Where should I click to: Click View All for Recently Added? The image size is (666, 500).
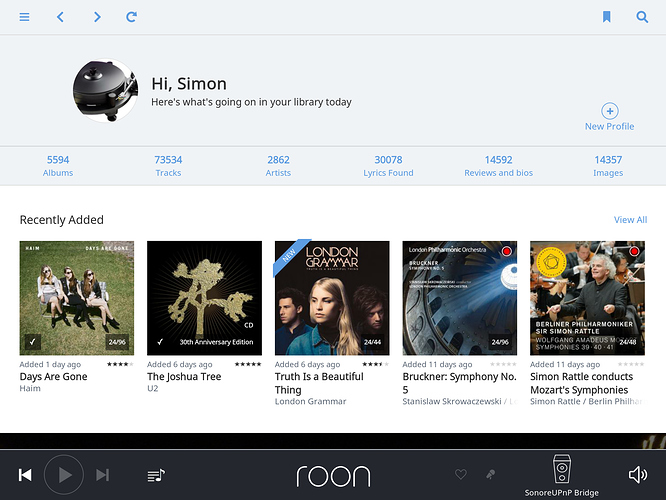click(x=630, y=220)
